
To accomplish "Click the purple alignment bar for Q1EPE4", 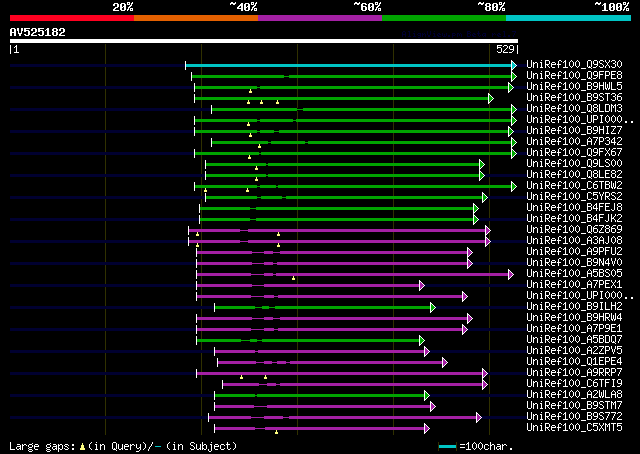I will [x=333, y=363].
